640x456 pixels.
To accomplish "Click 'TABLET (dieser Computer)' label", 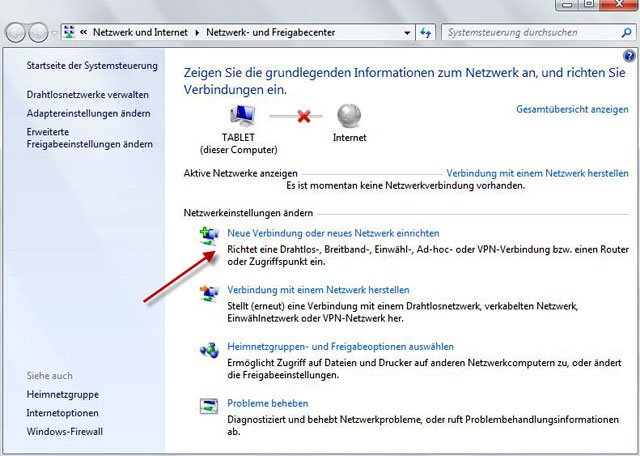I will click(238, 144).
